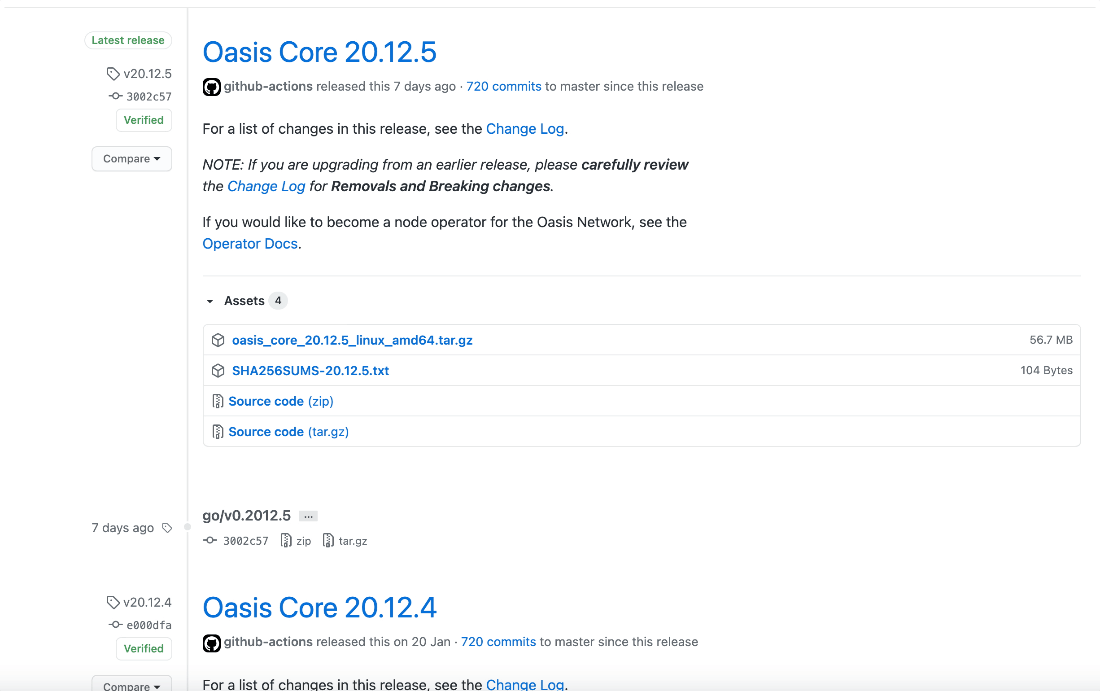
Task: Collapse the Assets section triangle
Action: pyautogui.click(x=210, y=301)
